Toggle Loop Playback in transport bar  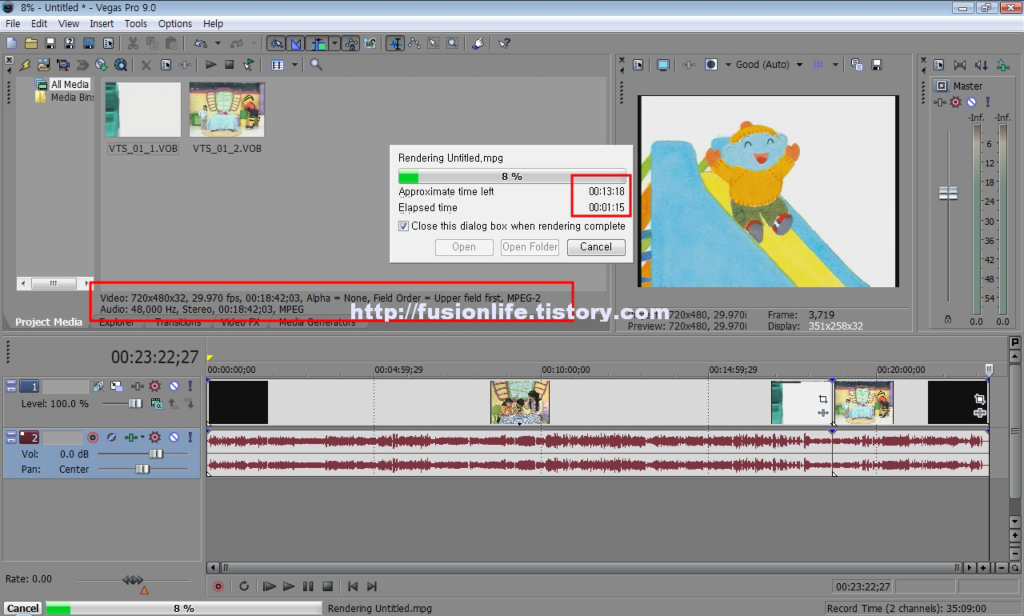coord(244,587)
